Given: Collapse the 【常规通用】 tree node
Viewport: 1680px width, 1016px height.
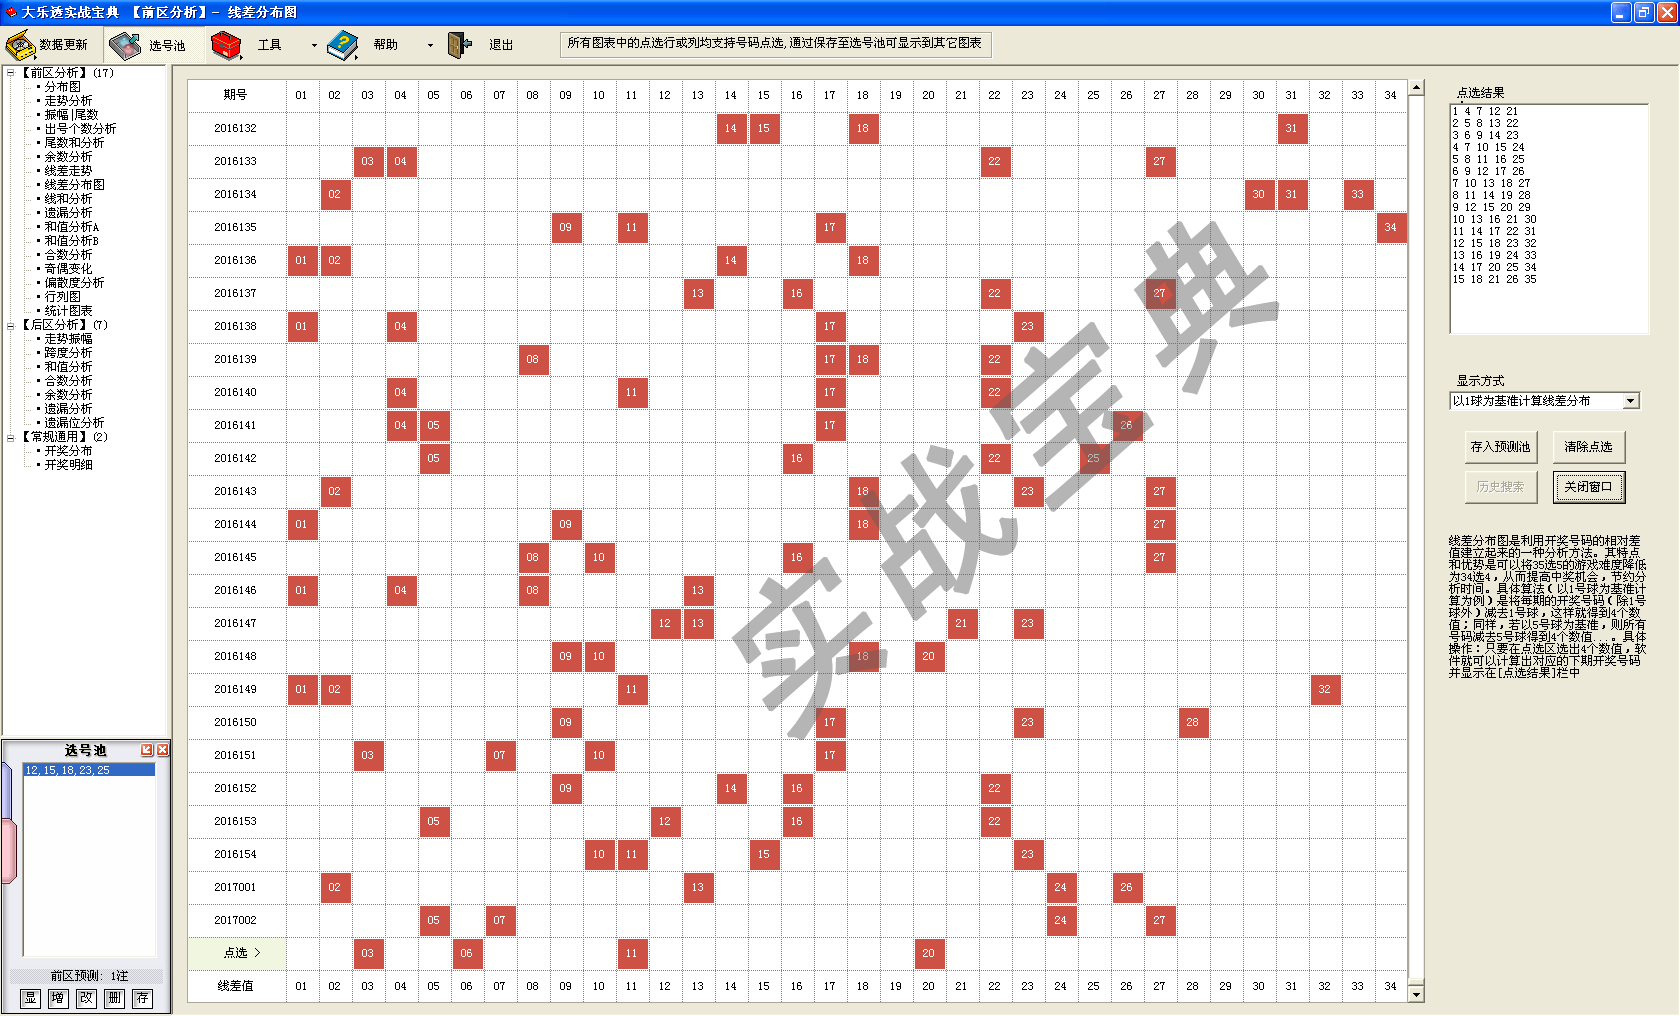Looking at the screenshot, I should click(x=11, y=437).
